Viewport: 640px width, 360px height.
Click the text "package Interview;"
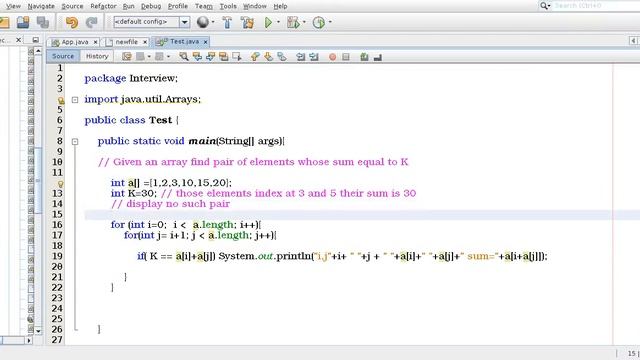[x=131, y=78]
